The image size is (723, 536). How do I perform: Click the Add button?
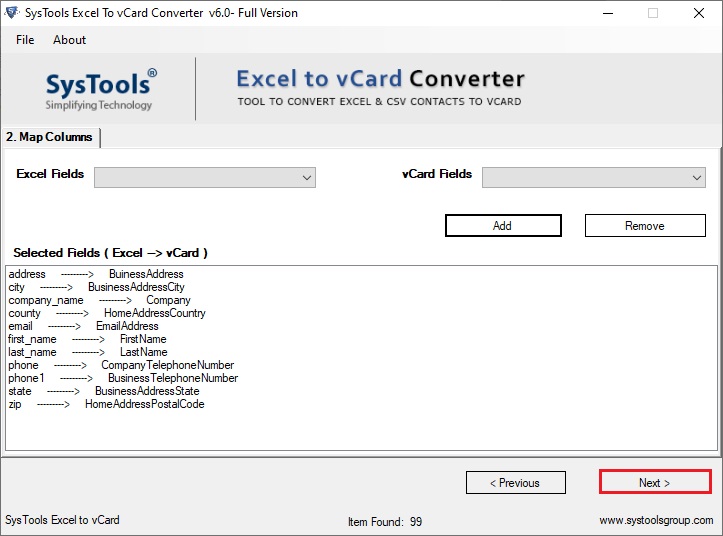[503, 226]
